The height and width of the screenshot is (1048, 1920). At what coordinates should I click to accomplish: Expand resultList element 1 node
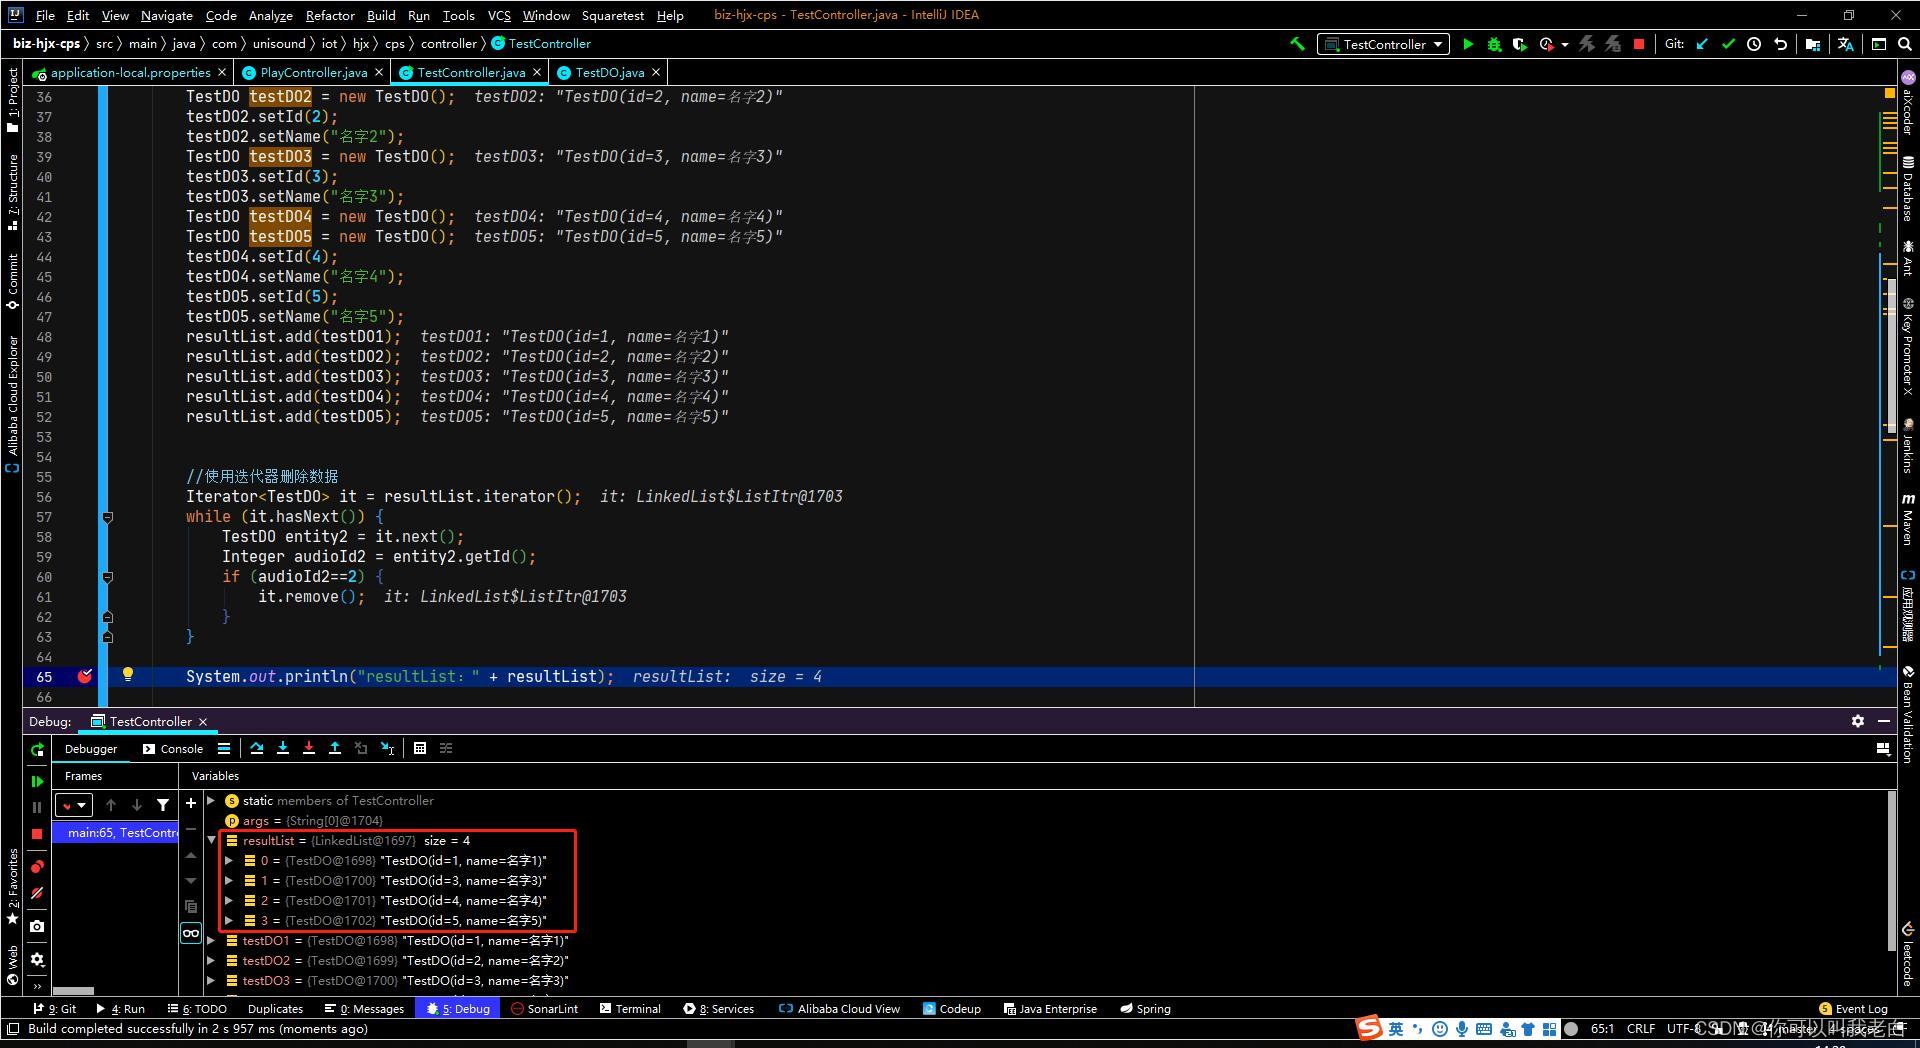pos(229,881)
